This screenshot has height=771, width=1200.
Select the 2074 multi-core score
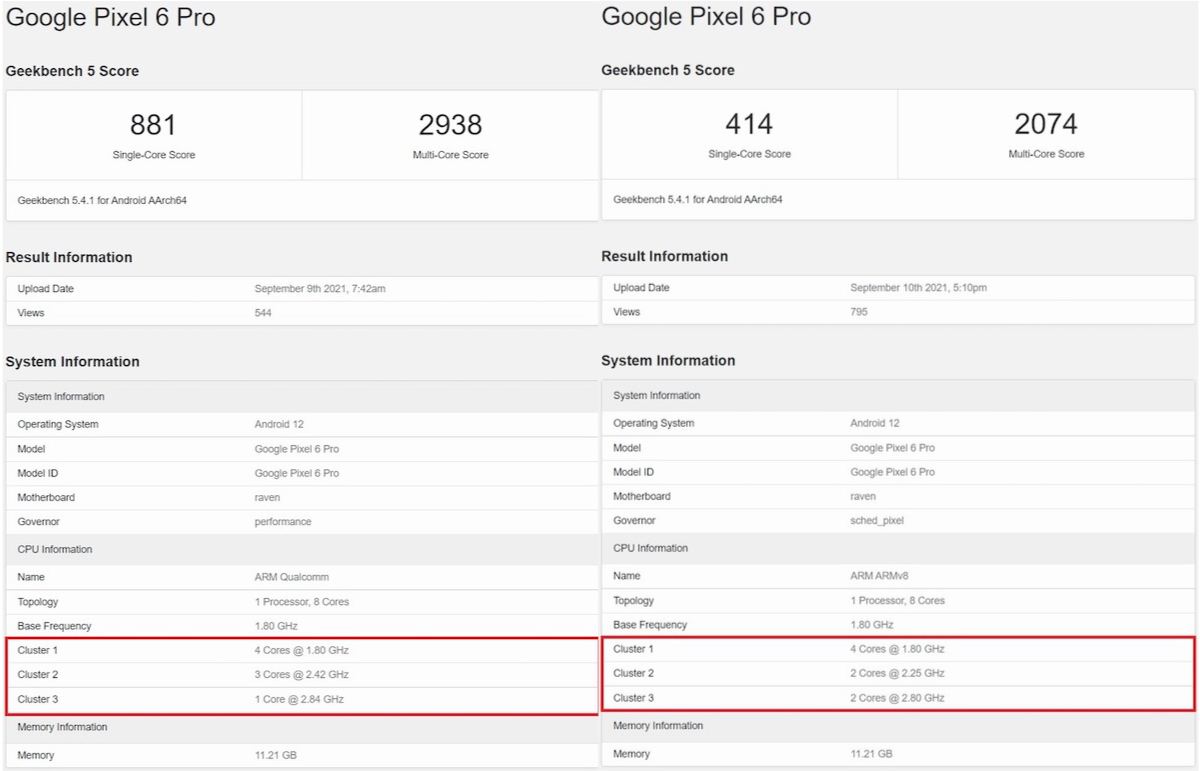coord(1046,124)
